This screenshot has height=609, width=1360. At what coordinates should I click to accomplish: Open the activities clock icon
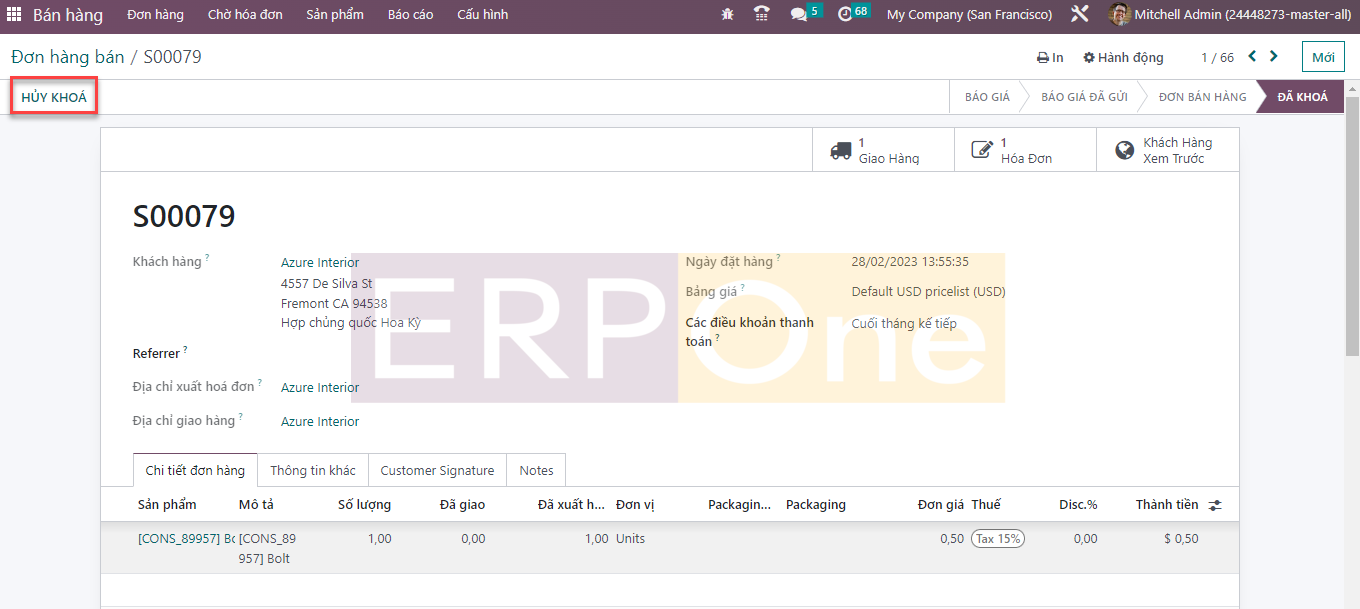tap(845, 15)
